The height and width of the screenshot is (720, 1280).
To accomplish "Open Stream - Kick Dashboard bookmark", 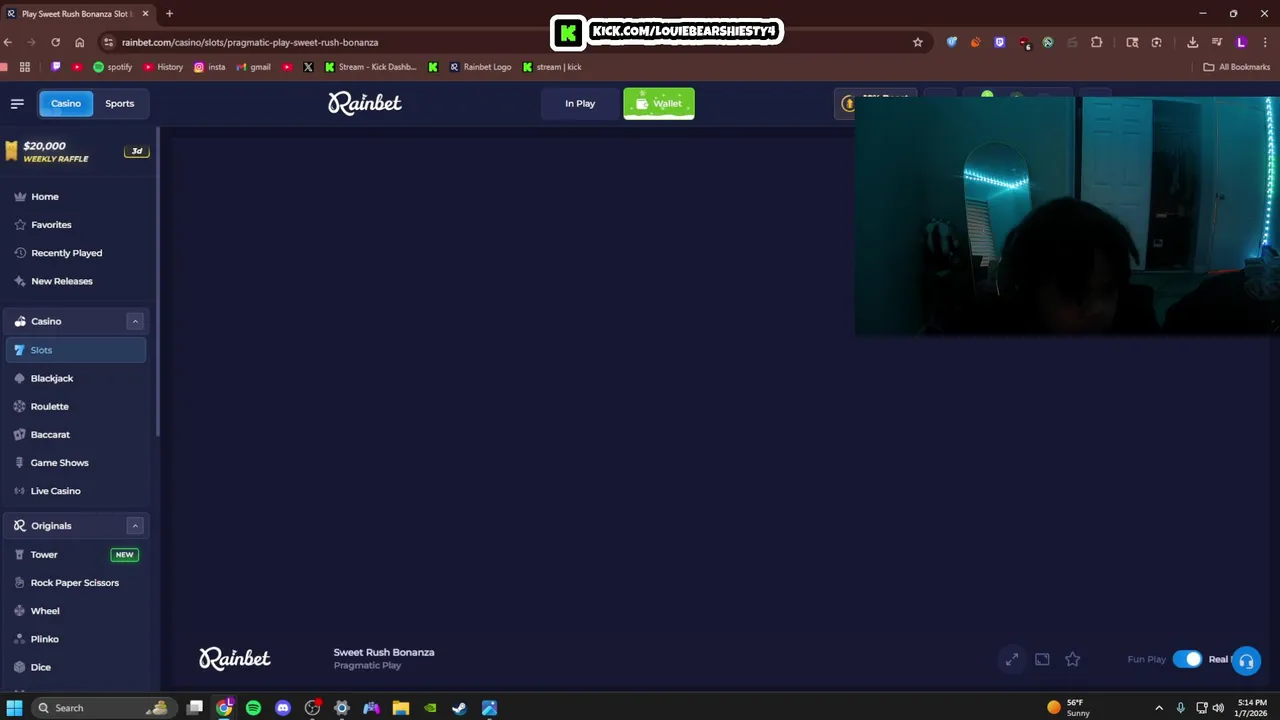I will pyautogui.click(x=371, y=67).
